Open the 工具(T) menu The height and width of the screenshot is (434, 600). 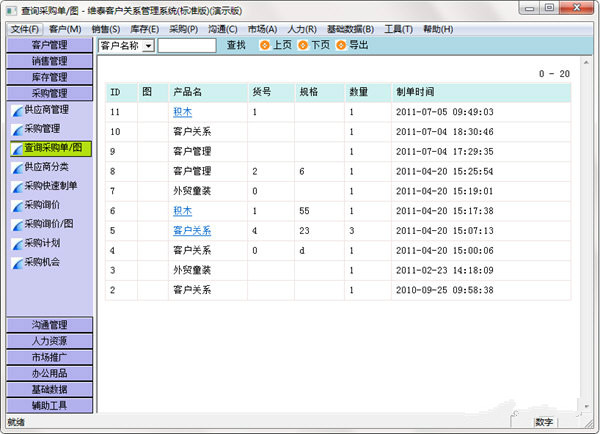(399, 29)
